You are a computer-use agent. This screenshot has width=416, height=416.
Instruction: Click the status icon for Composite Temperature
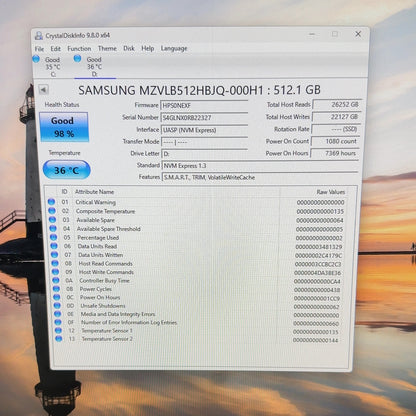pos(52,211)
